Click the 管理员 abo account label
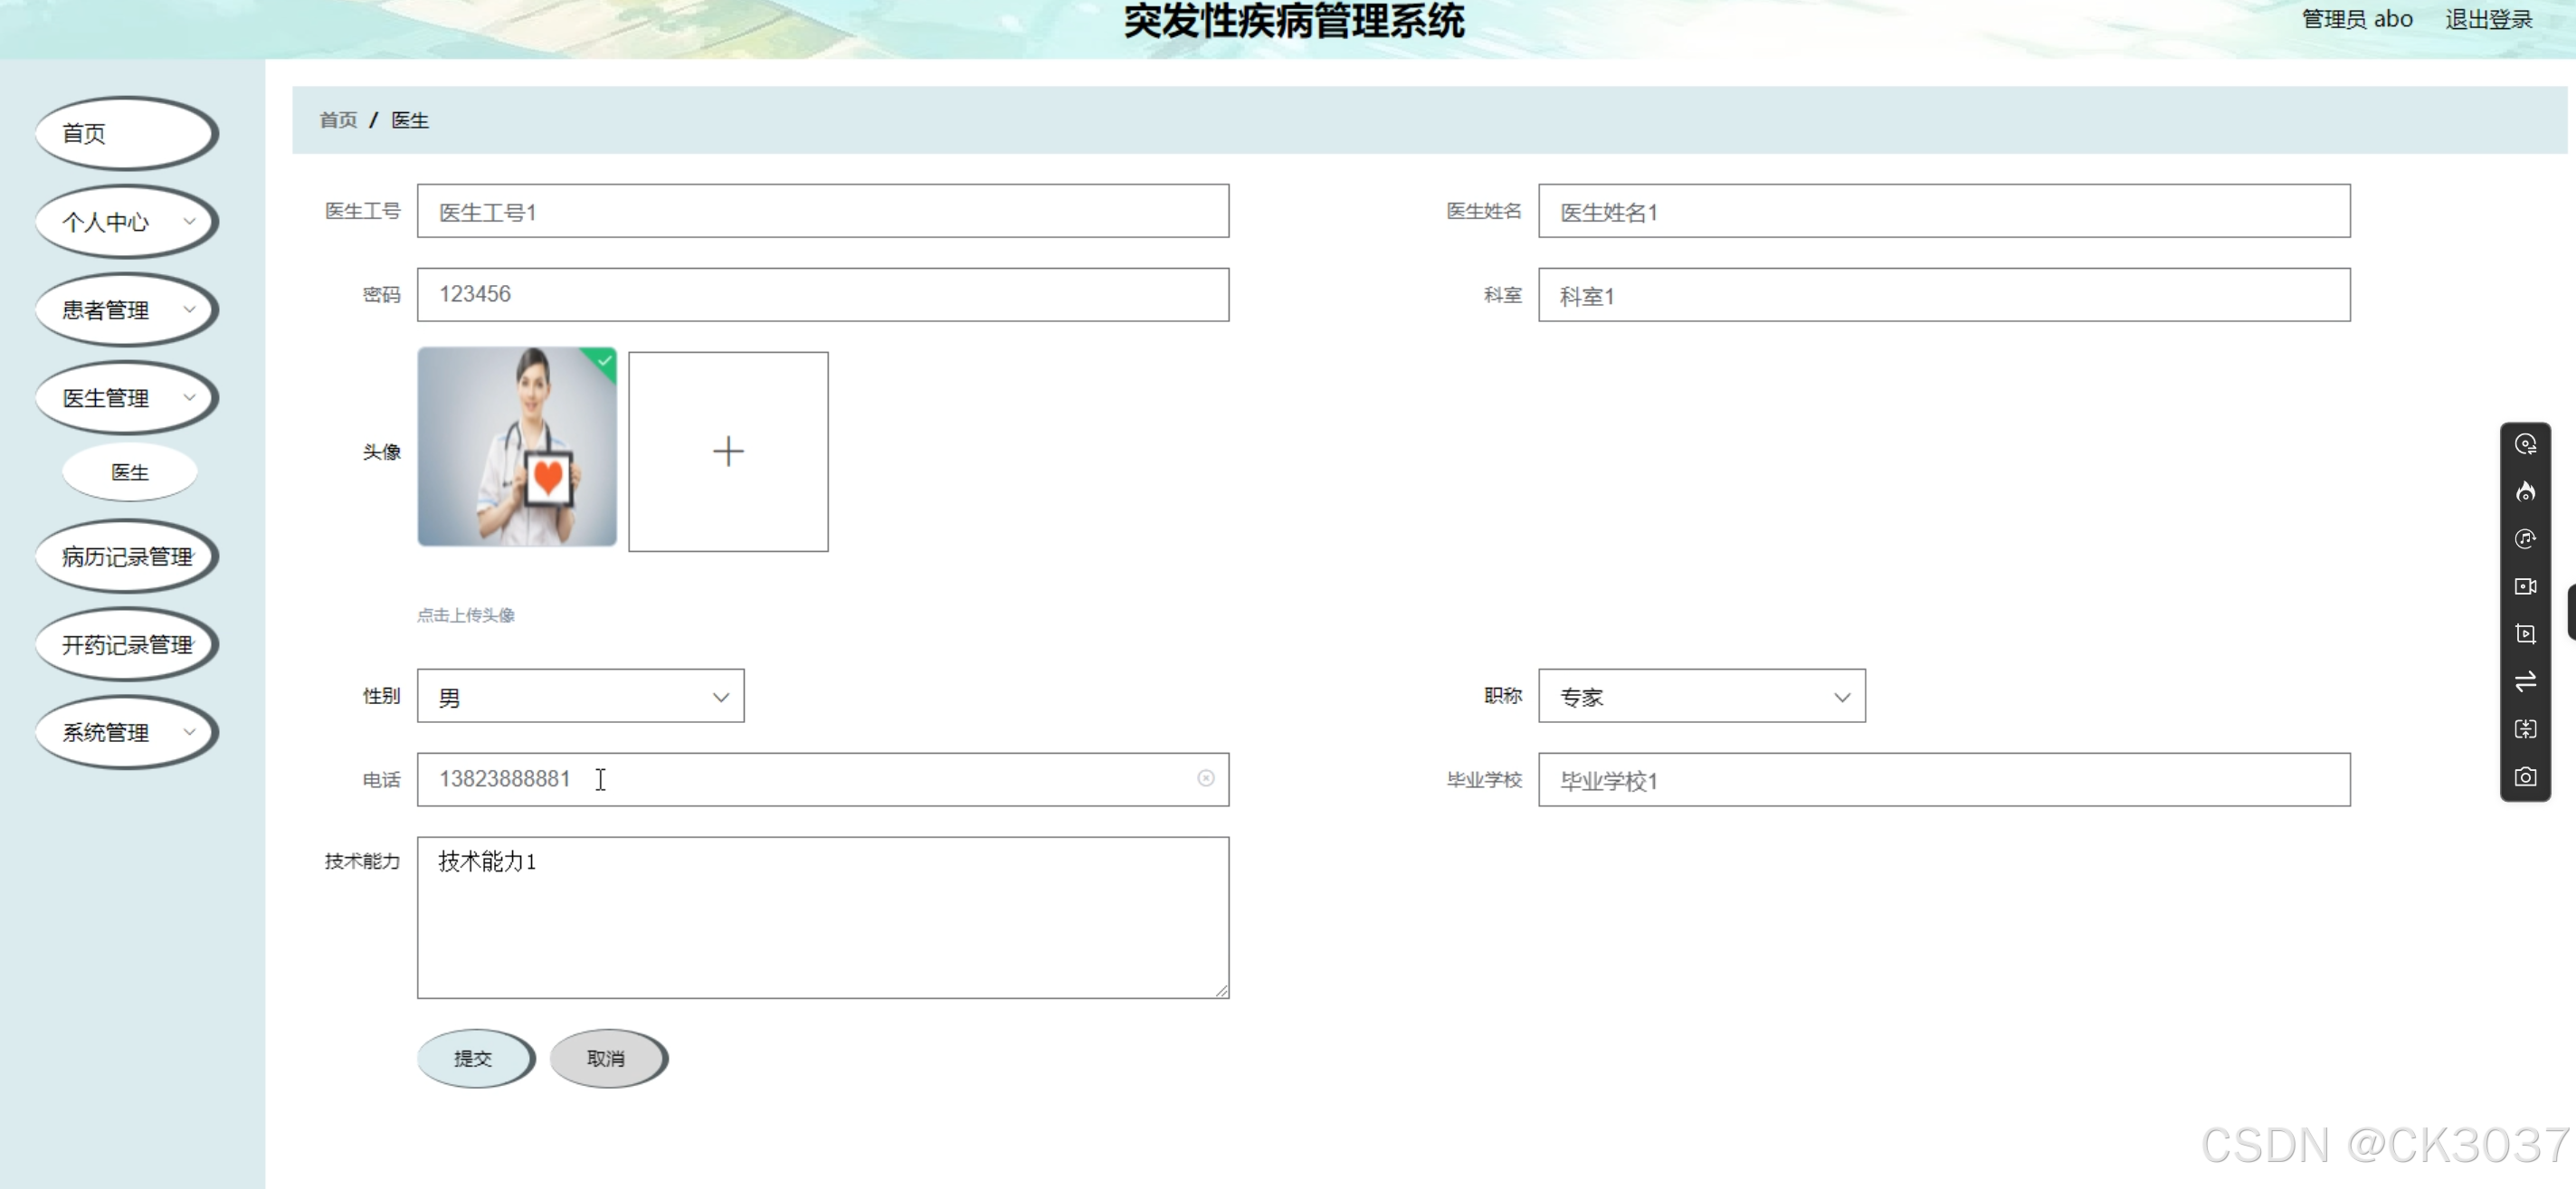Screen dimensions: 2576x1189 (x=2357, y=19)
